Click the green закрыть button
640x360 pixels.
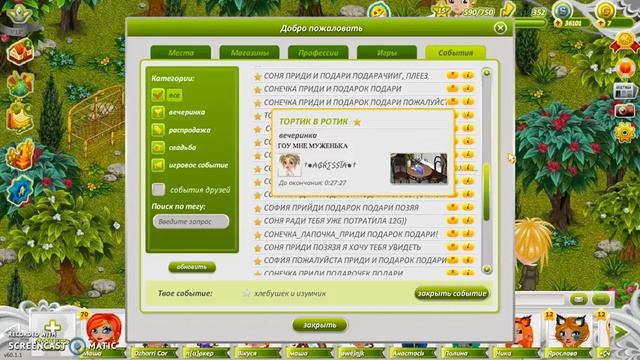coord(320,325)
